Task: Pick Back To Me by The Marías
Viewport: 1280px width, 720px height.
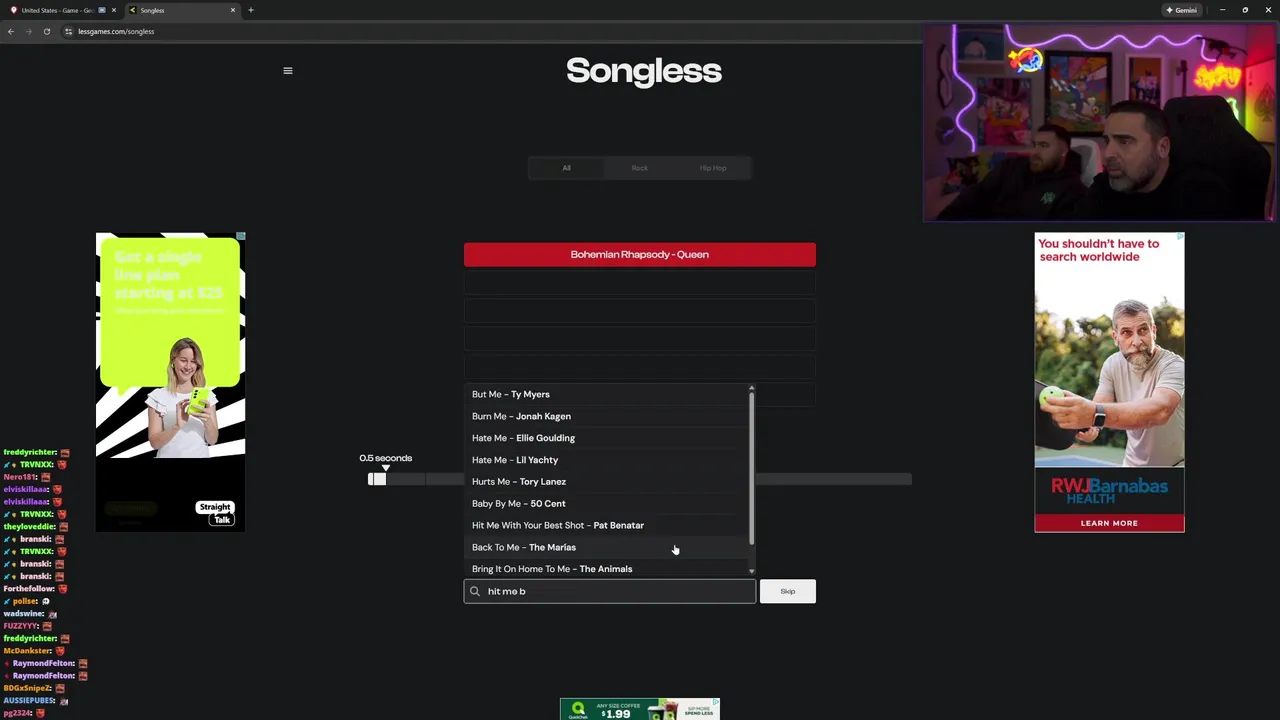Action: click(523, 547)
